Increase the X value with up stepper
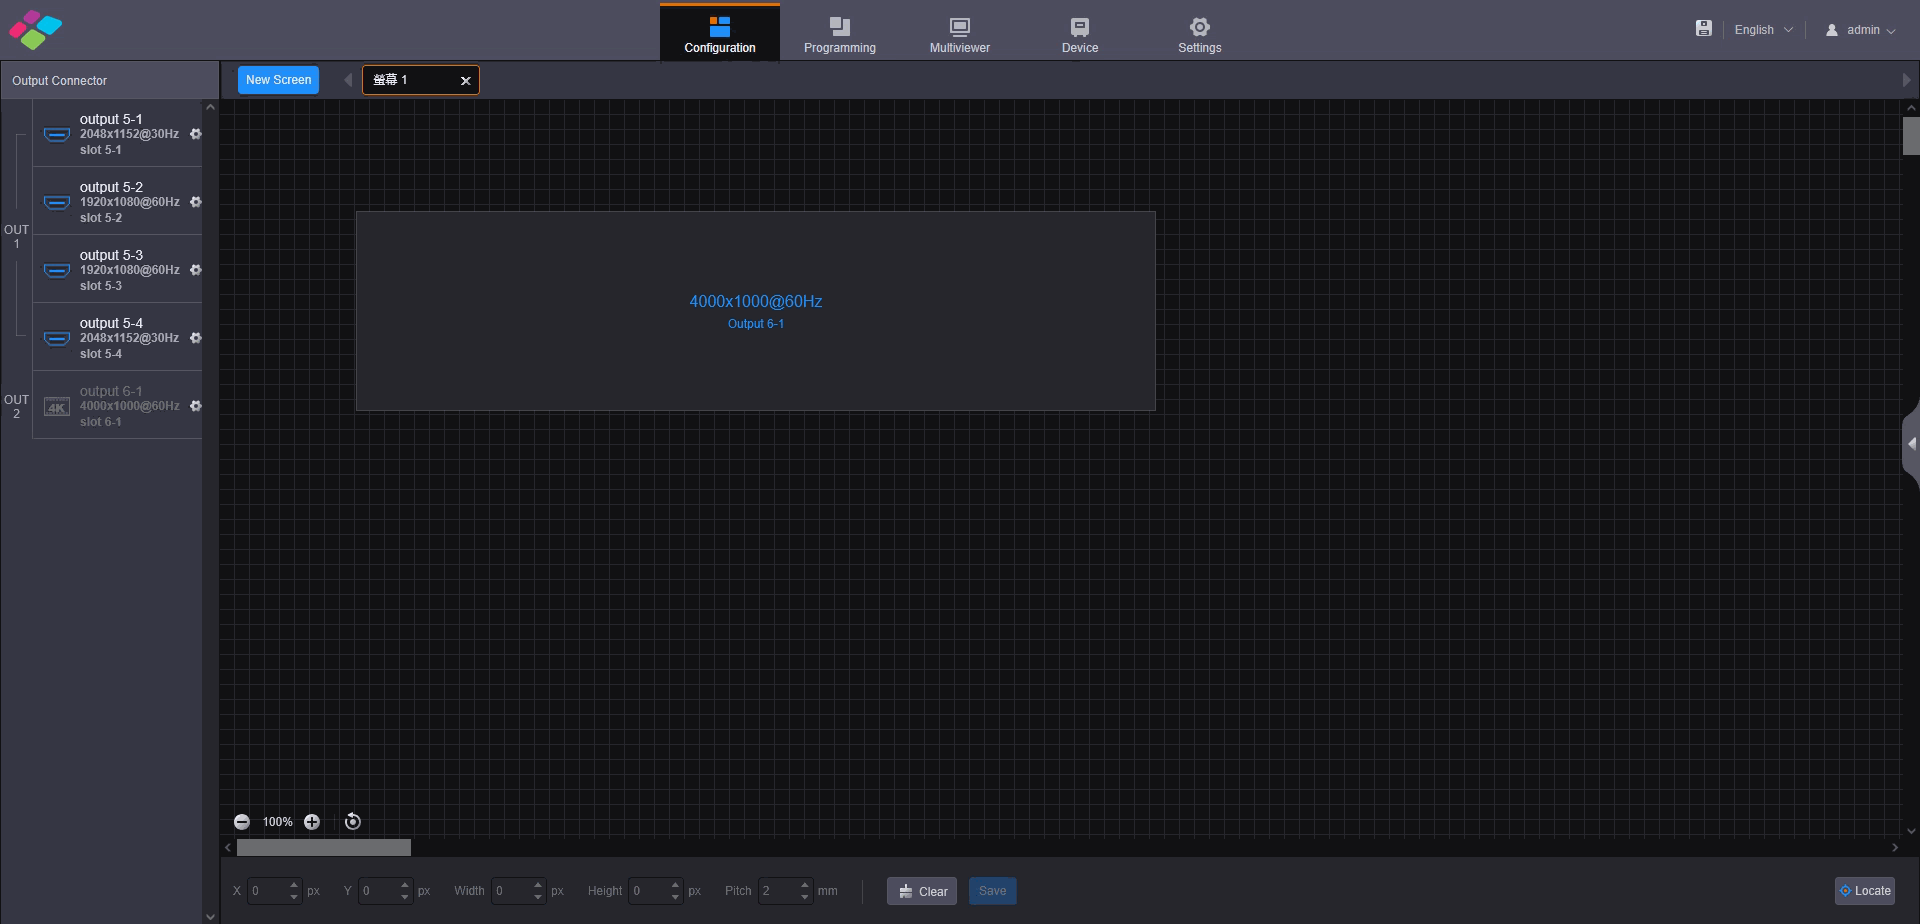The width and height of the screenshot is (1920, 924). pyautogui.click(x=294, y=885)
